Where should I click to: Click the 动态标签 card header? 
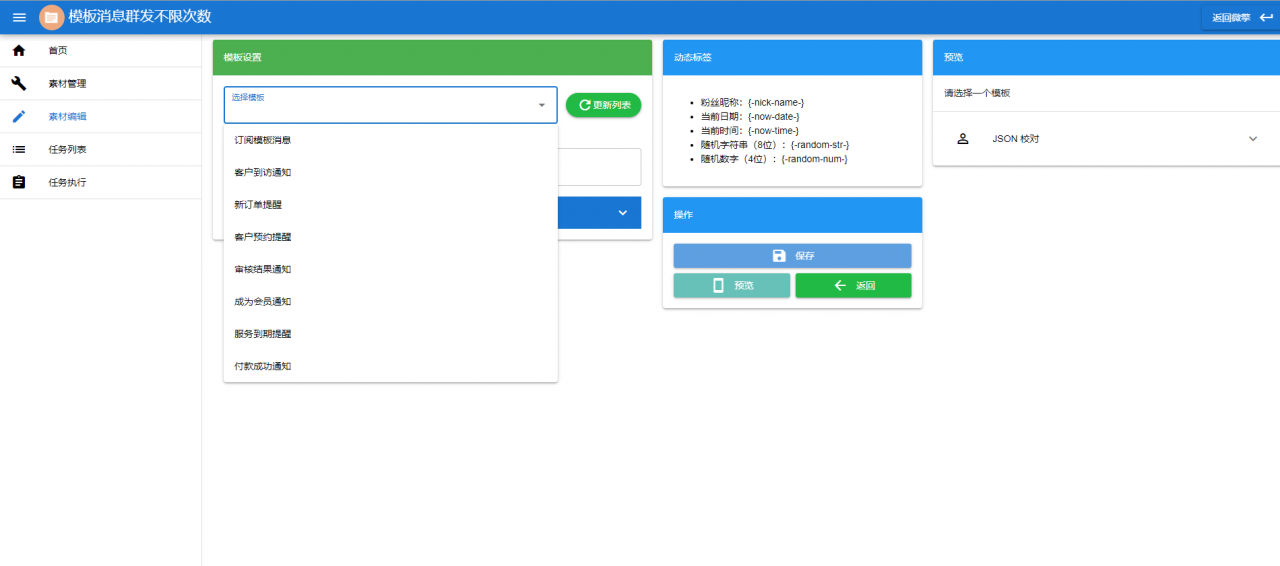coord(792,57)
